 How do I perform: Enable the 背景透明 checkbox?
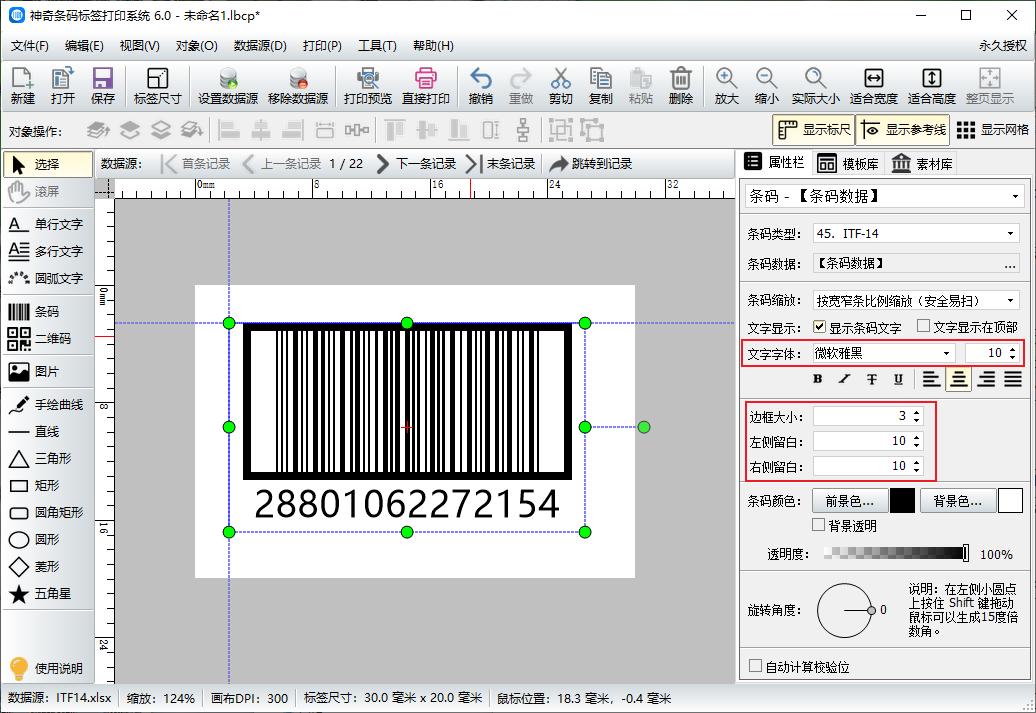(x=818, y=525)
